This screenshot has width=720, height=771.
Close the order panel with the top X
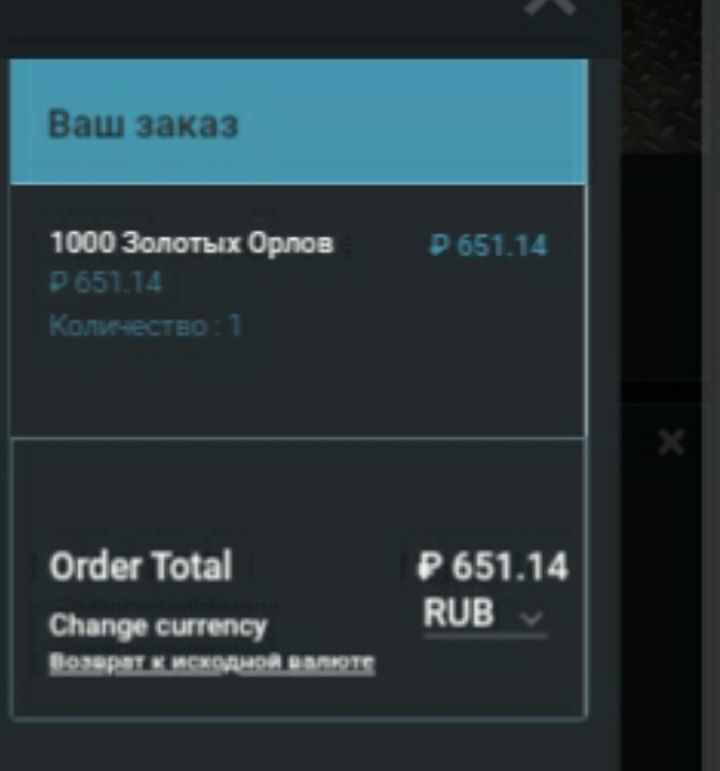(x=549, y=7)
